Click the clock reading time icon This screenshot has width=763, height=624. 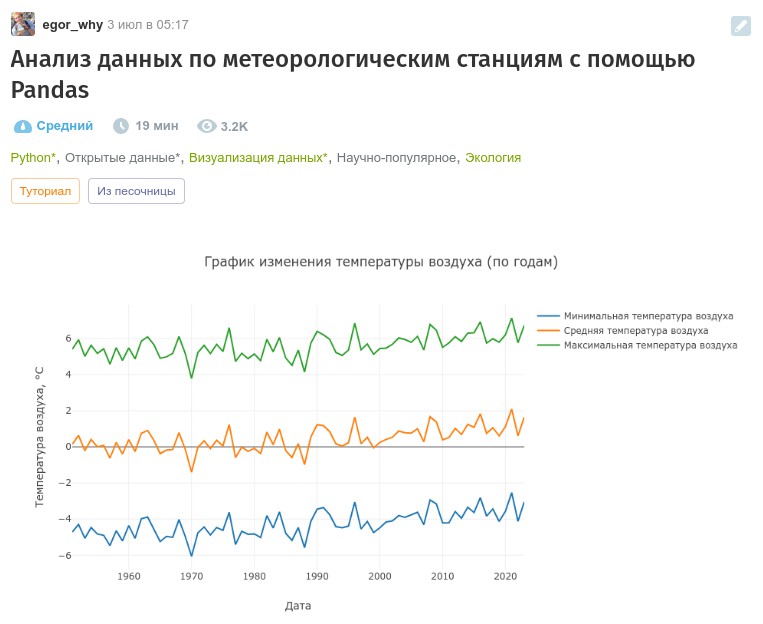pyautogui.click(x=121, y=126)
